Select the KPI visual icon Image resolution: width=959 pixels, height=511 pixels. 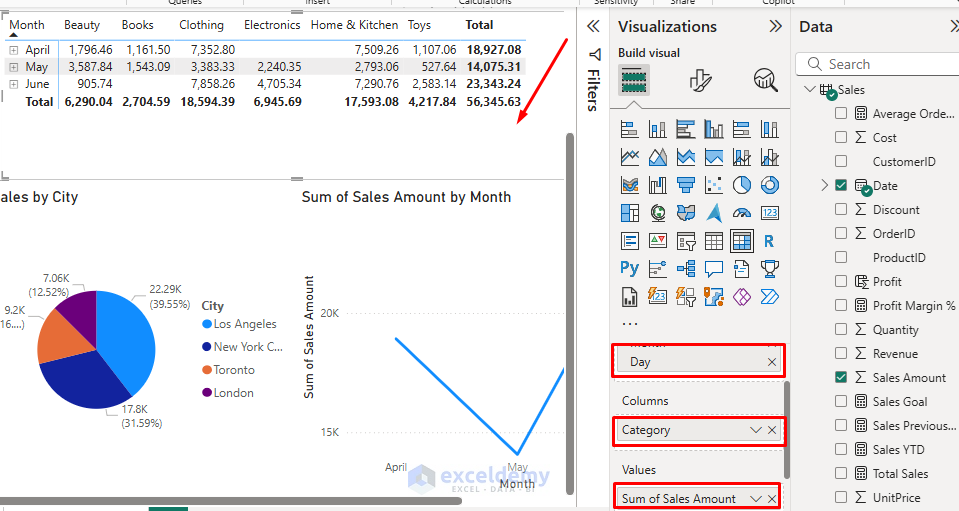click(657, 241)
